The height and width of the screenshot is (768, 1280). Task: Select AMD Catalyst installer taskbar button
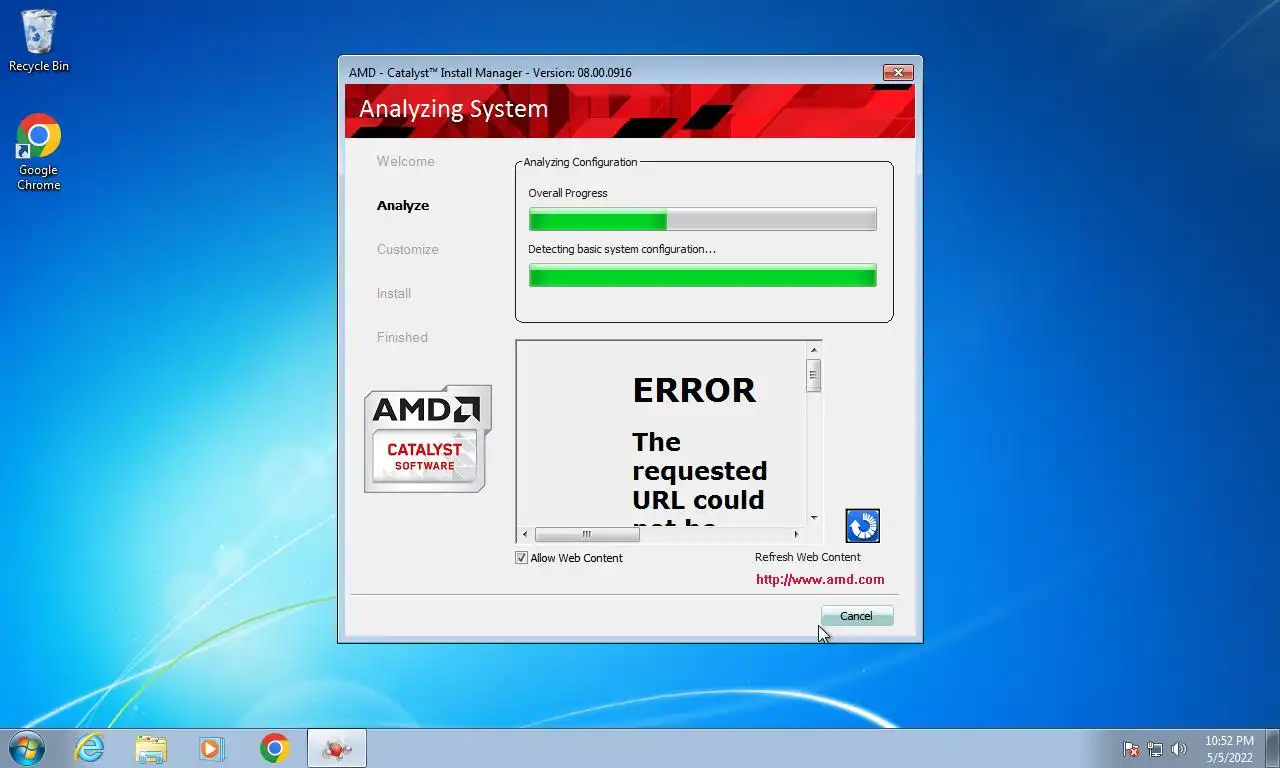pyautogui.click(x=337, y=748)
